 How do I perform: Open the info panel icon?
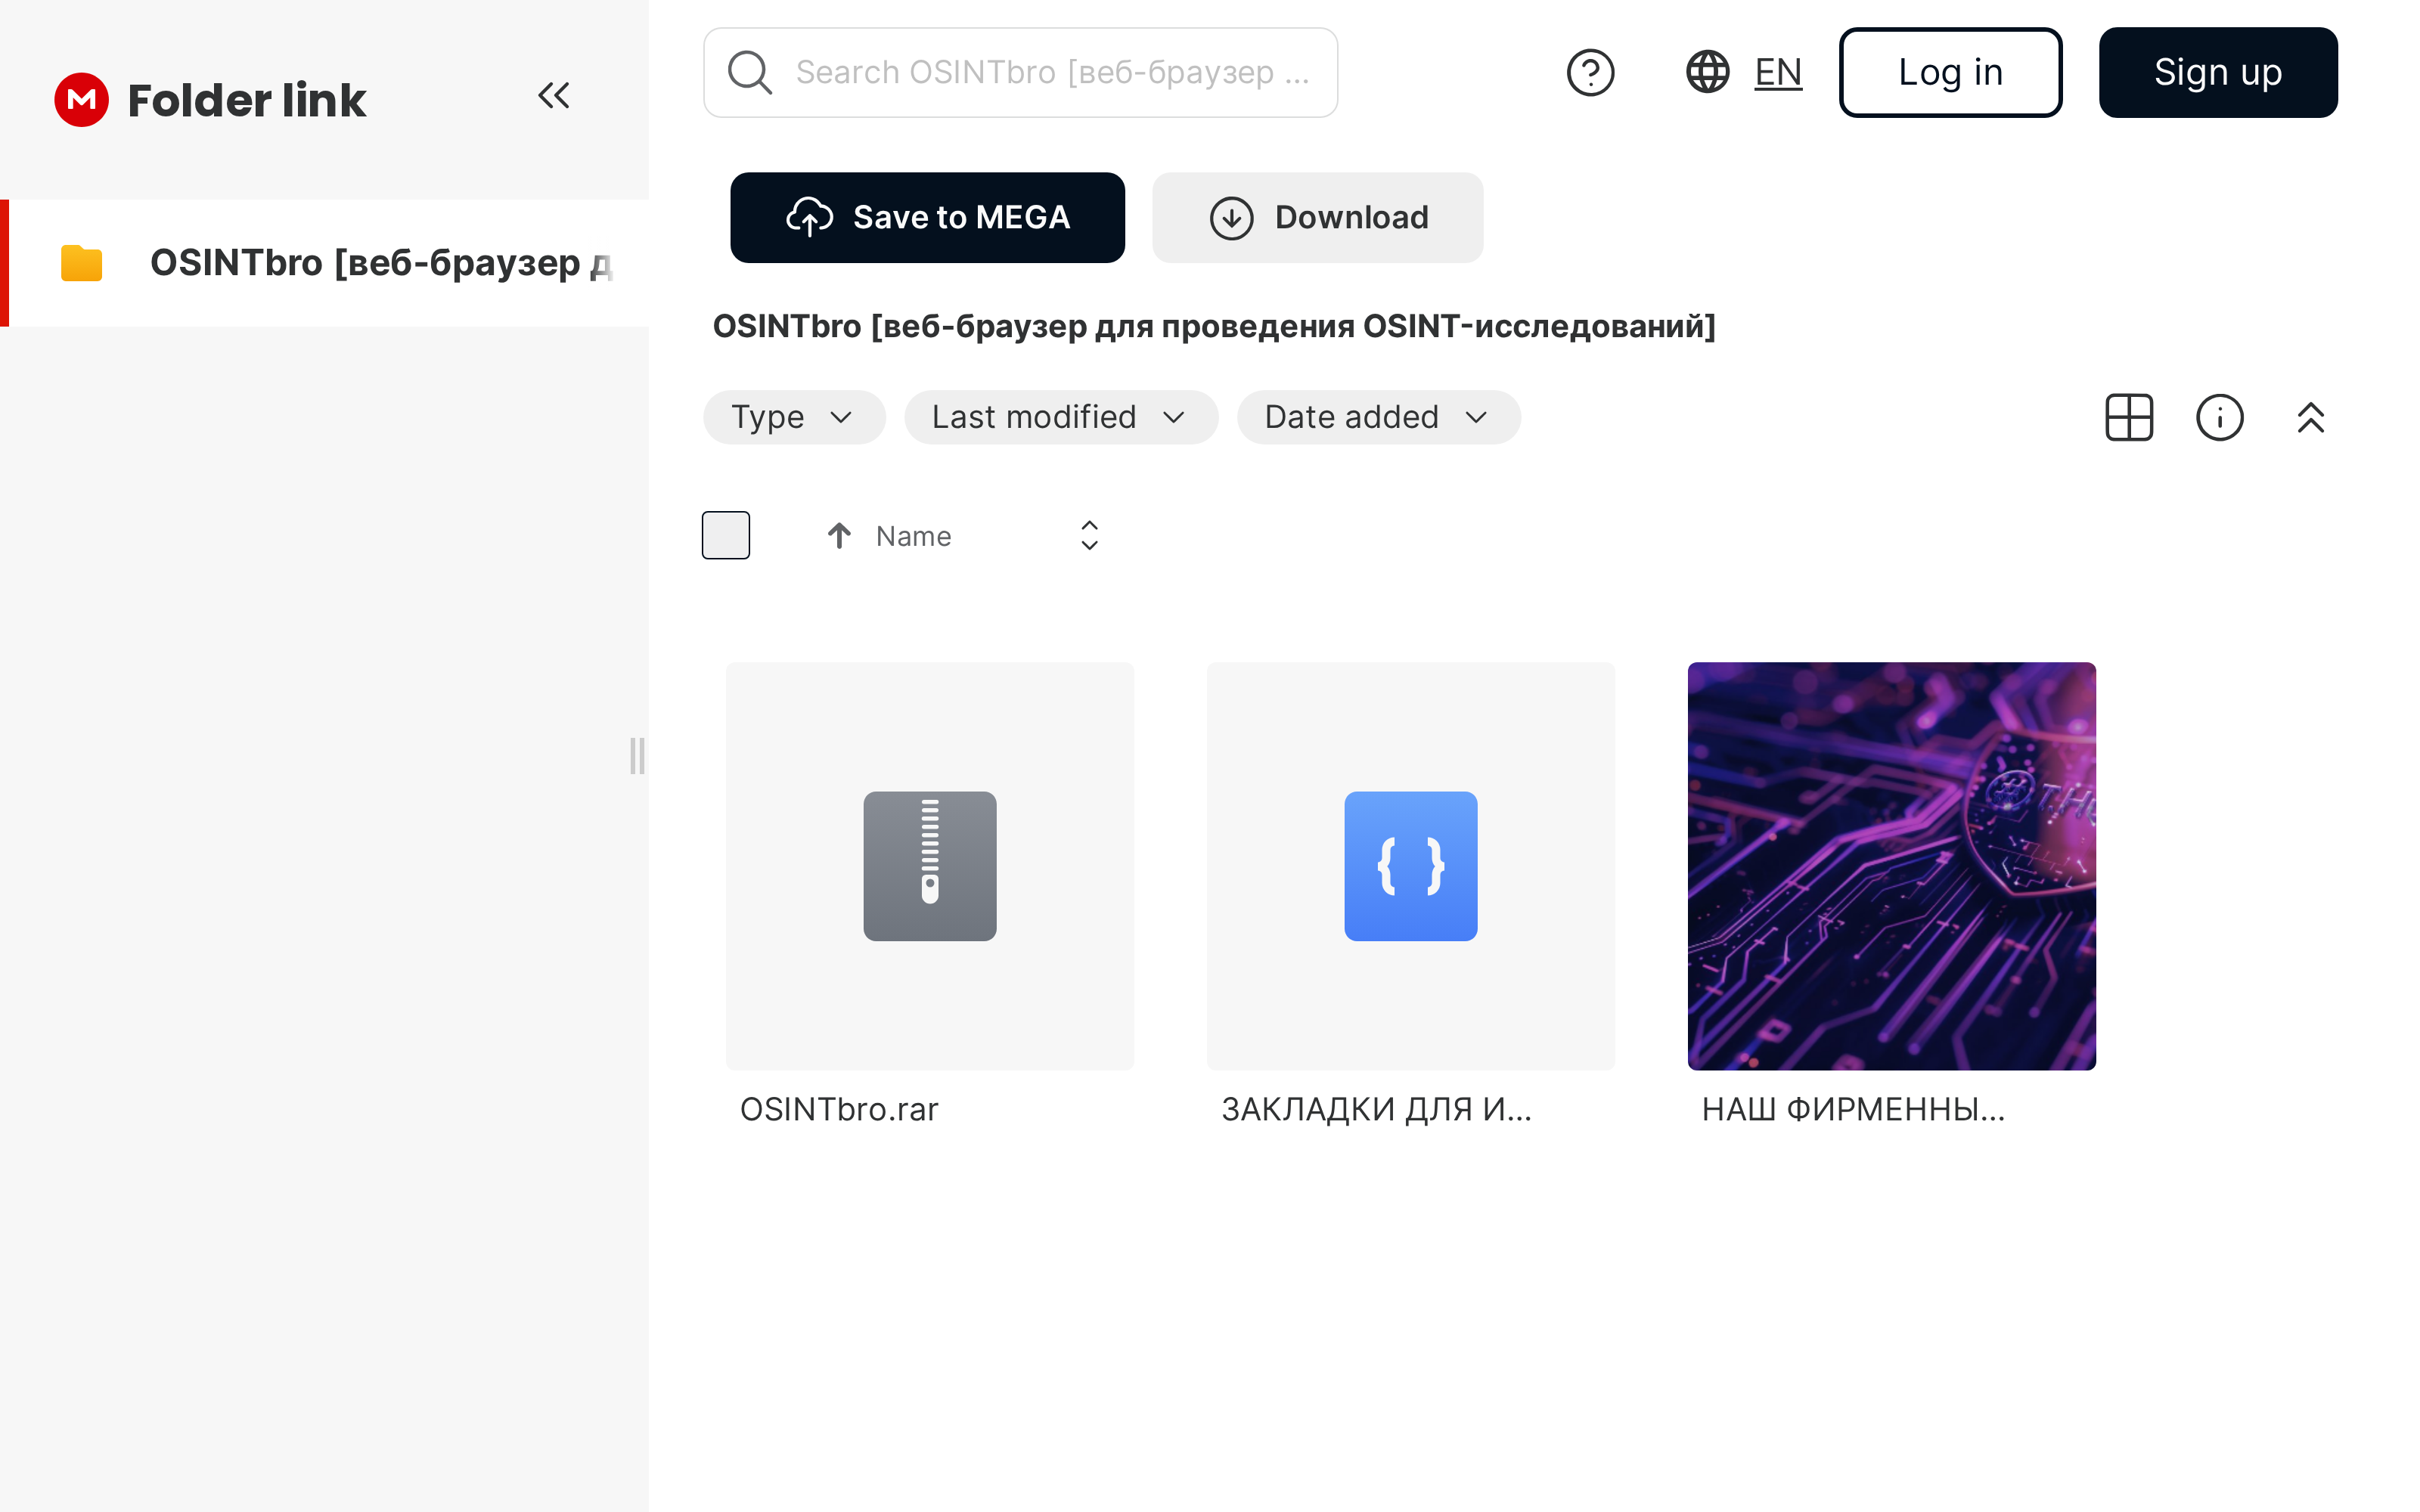[x=2219, y=417]
